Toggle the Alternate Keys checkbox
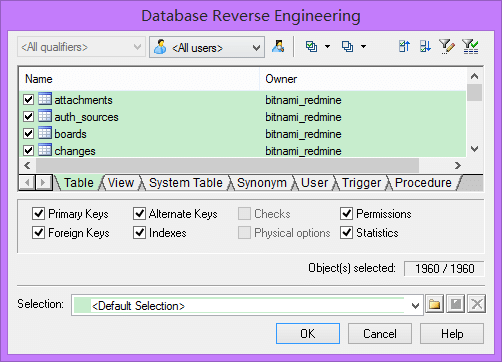Image resolution: width=502 pixels, height=362 pixels. pos(139,214)
